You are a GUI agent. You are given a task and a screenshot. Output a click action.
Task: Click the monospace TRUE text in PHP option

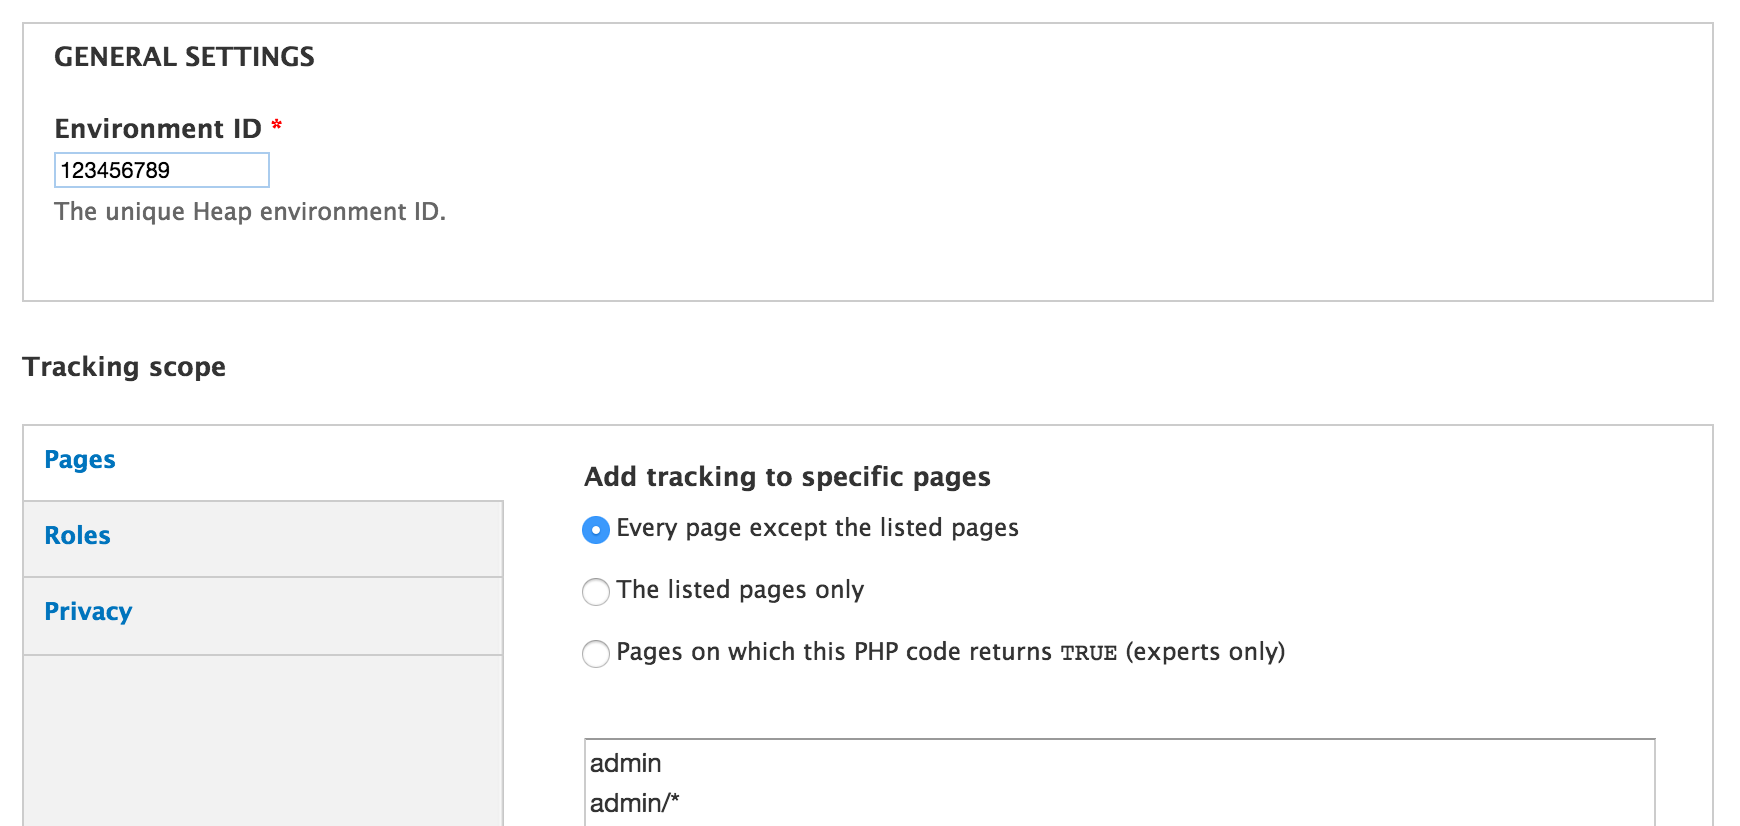[1088, 653]
